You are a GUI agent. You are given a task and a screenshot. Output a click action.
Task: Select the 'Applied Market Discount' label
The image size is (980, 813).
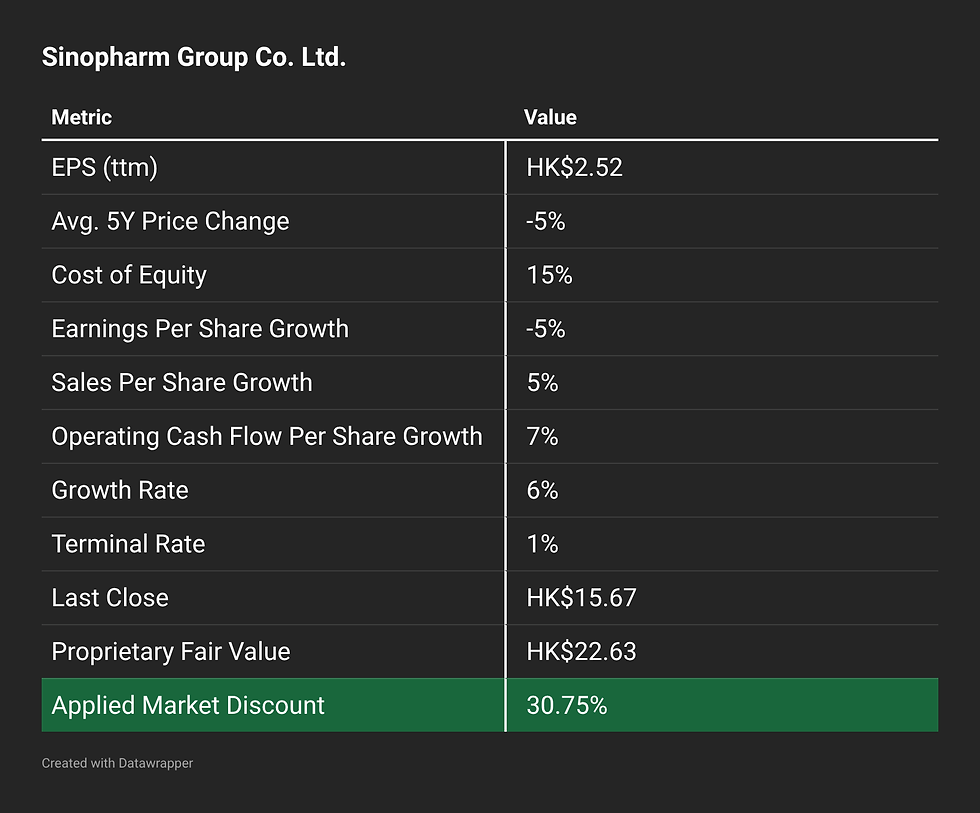[x=188, y=705]
